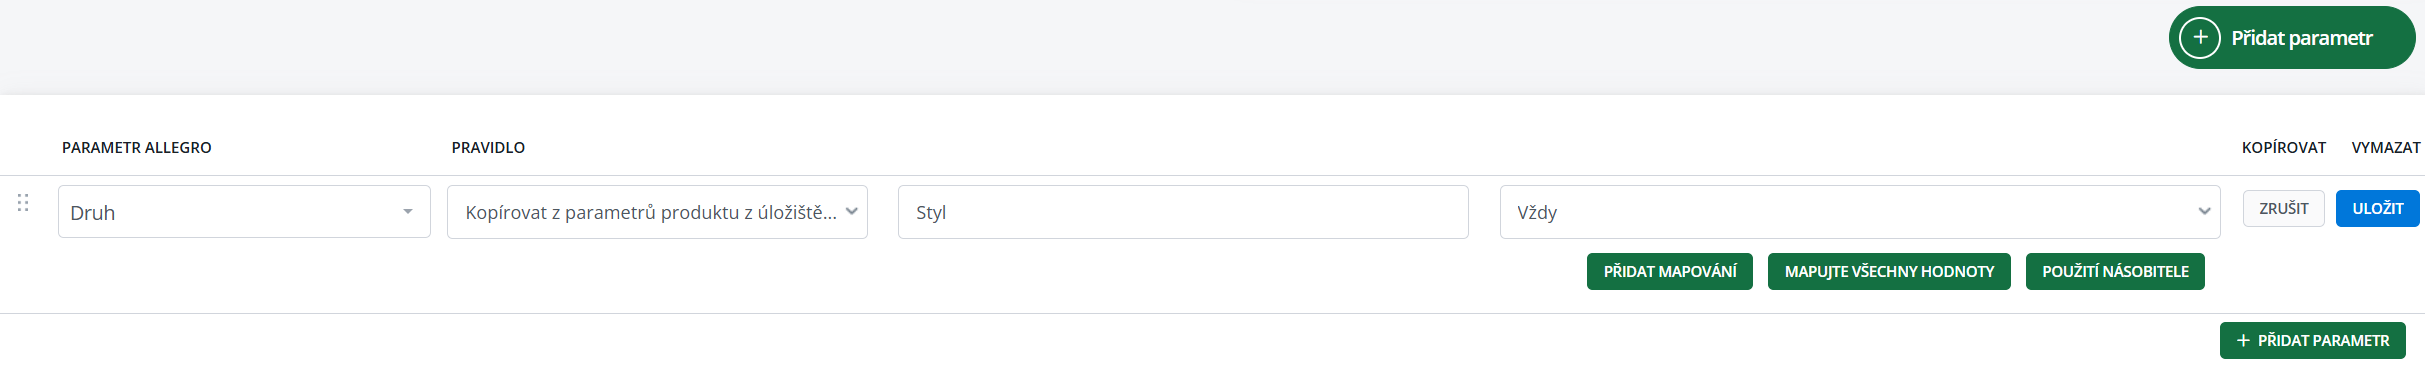Viewport: 2425px width, 365px height.
Task: Click the plus icon in bottom PŘIDAT PARAMETR button
Action: (x=2243, y=341)
